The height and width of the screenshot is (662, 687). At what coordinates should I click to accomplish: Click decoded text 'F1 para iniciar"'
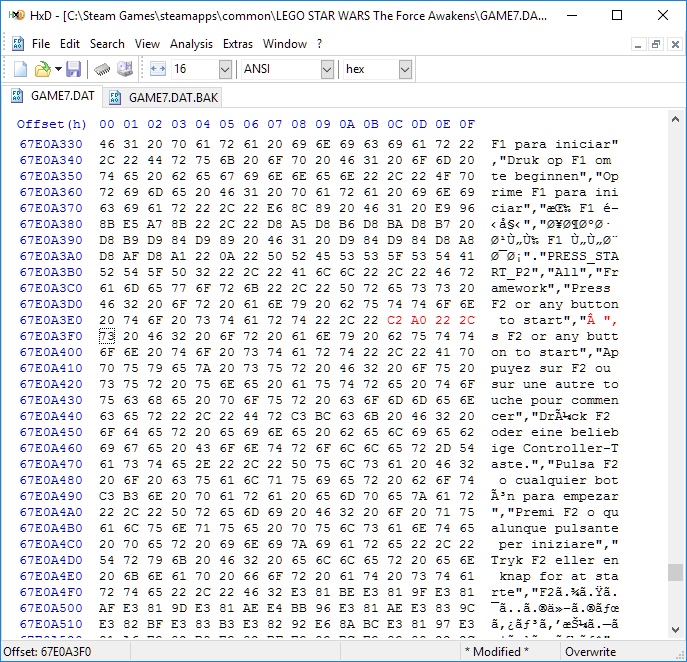coord(554,144)
